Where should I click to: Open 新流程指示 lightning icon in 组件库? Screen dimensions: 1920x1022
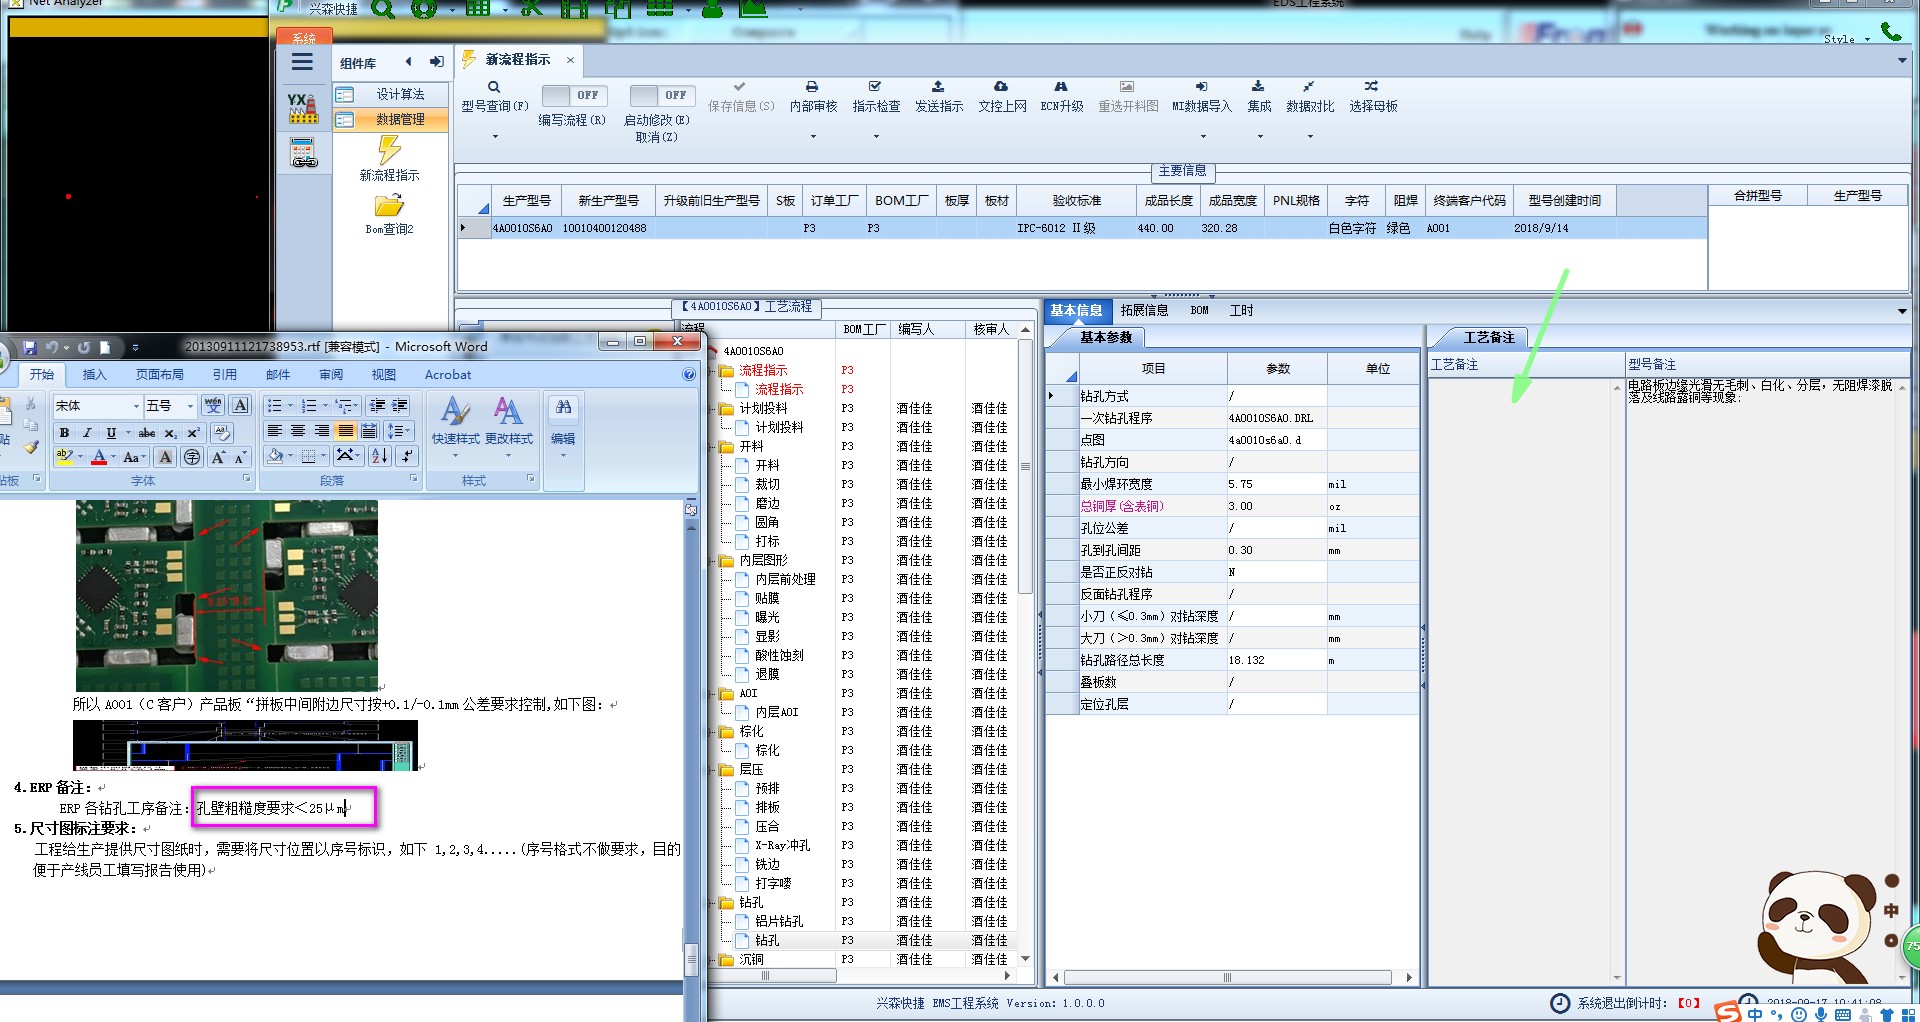(x=389, y=150)
